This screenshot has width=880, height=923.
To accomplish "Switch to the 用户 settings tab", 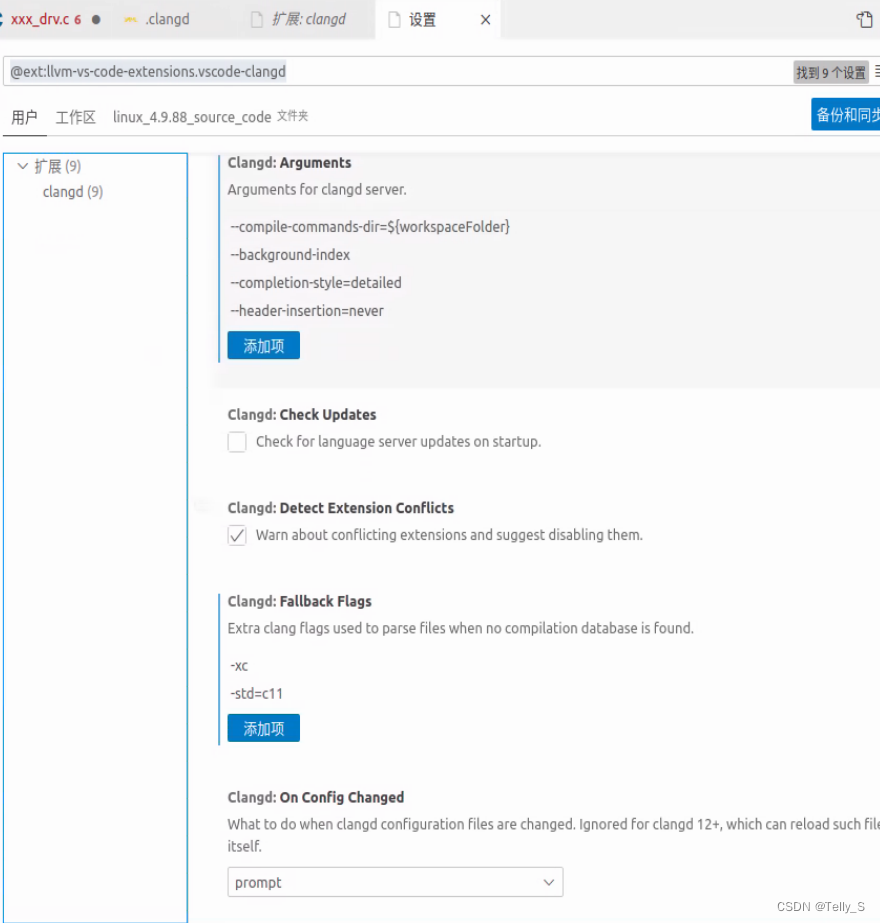I will coord(24,116).
